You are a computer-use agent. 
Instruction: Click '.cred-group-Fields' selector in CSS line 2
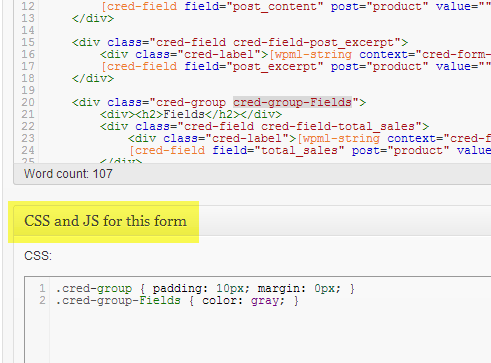tap(118, 300)
